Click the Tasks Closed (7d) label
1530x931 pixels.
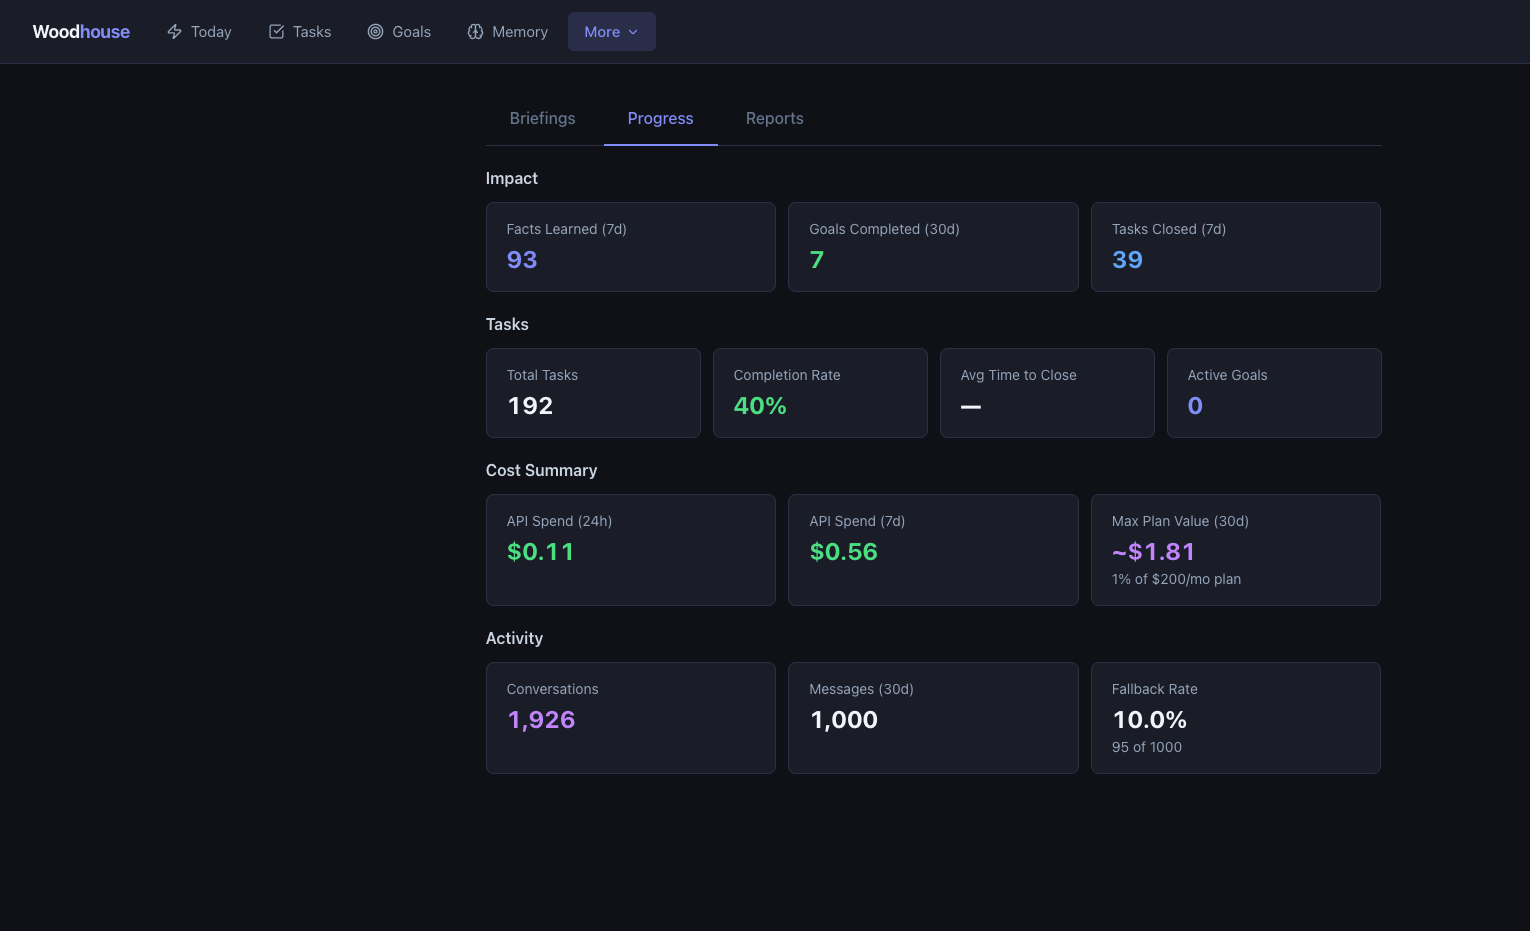point(1169,229)
